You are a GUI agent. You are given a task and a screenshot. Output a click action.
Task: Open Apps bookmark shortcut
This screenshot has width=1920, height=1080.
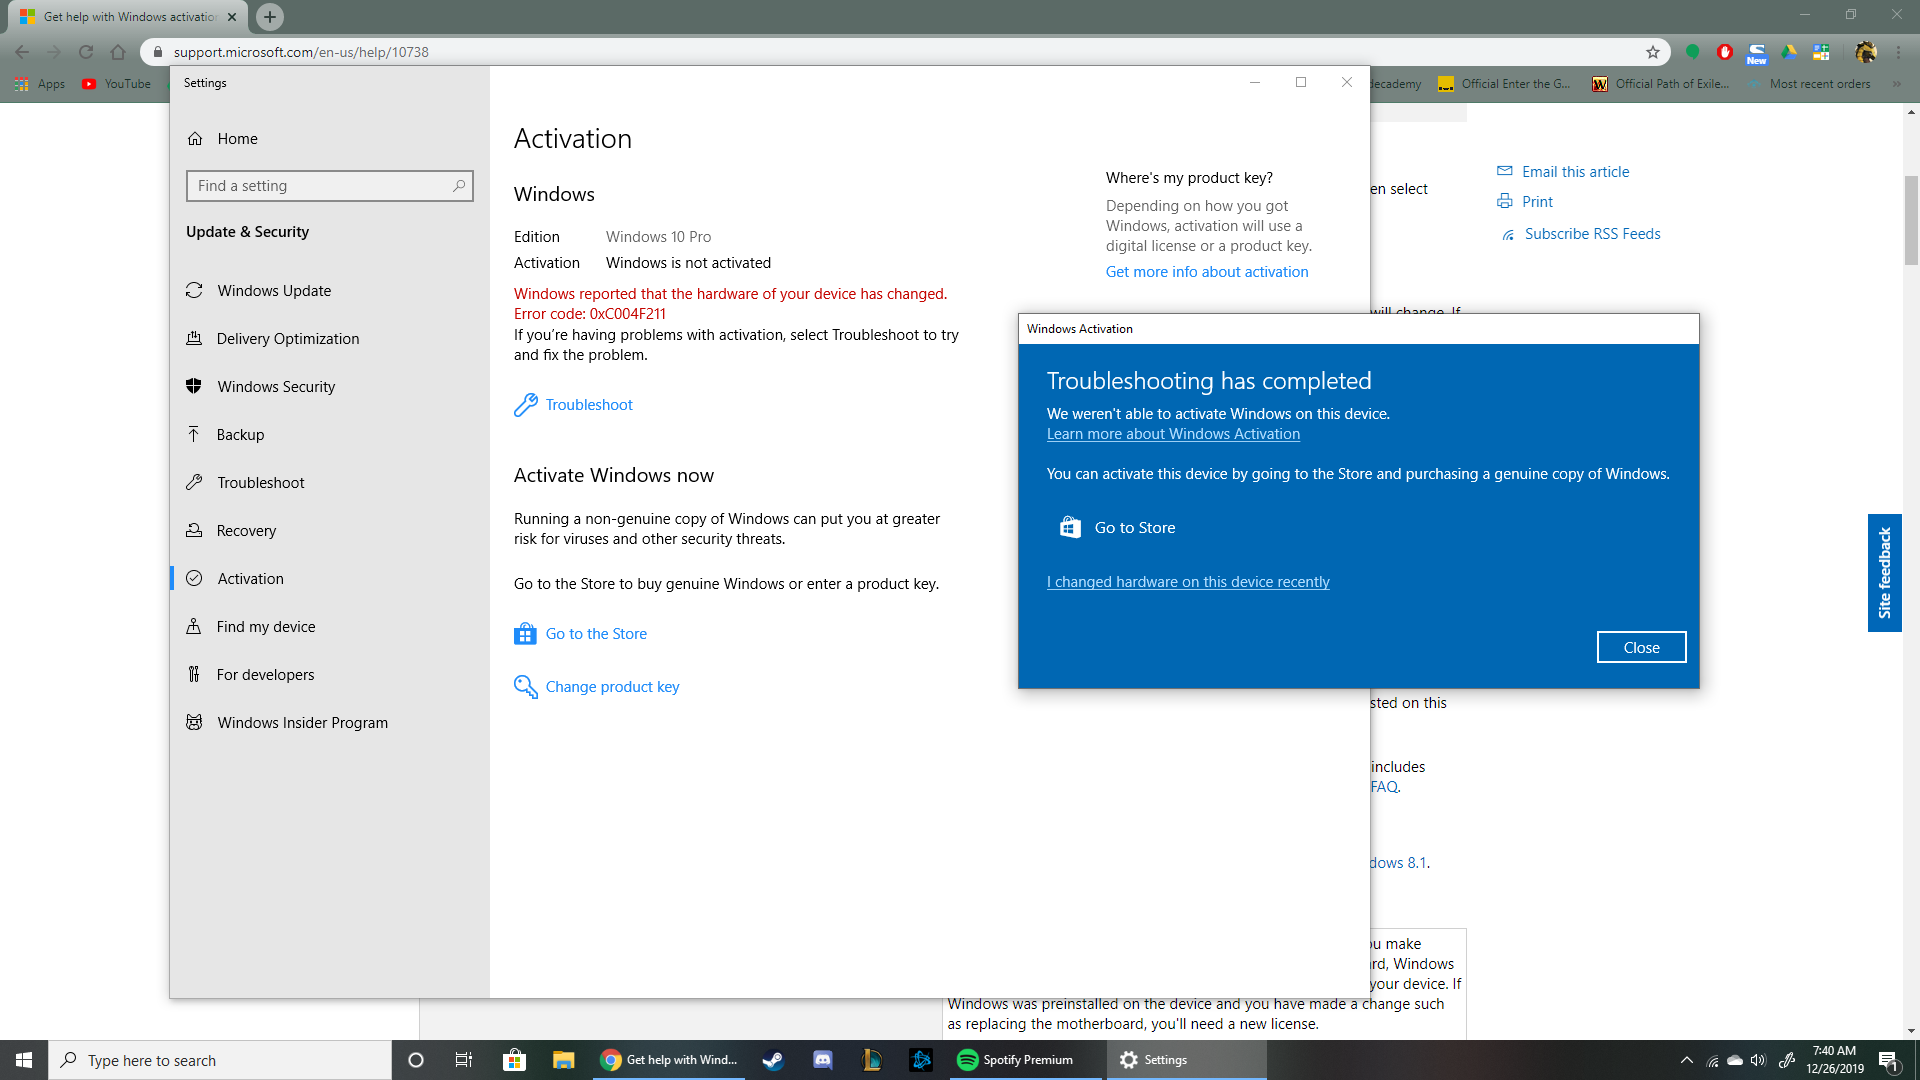click(40, 84)
